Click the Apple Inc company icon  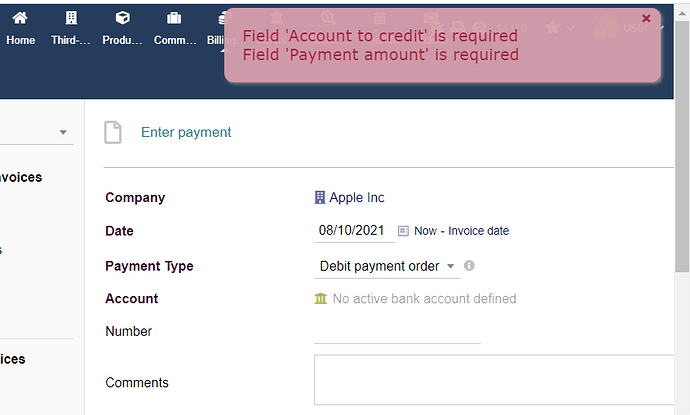coord(320,198)
